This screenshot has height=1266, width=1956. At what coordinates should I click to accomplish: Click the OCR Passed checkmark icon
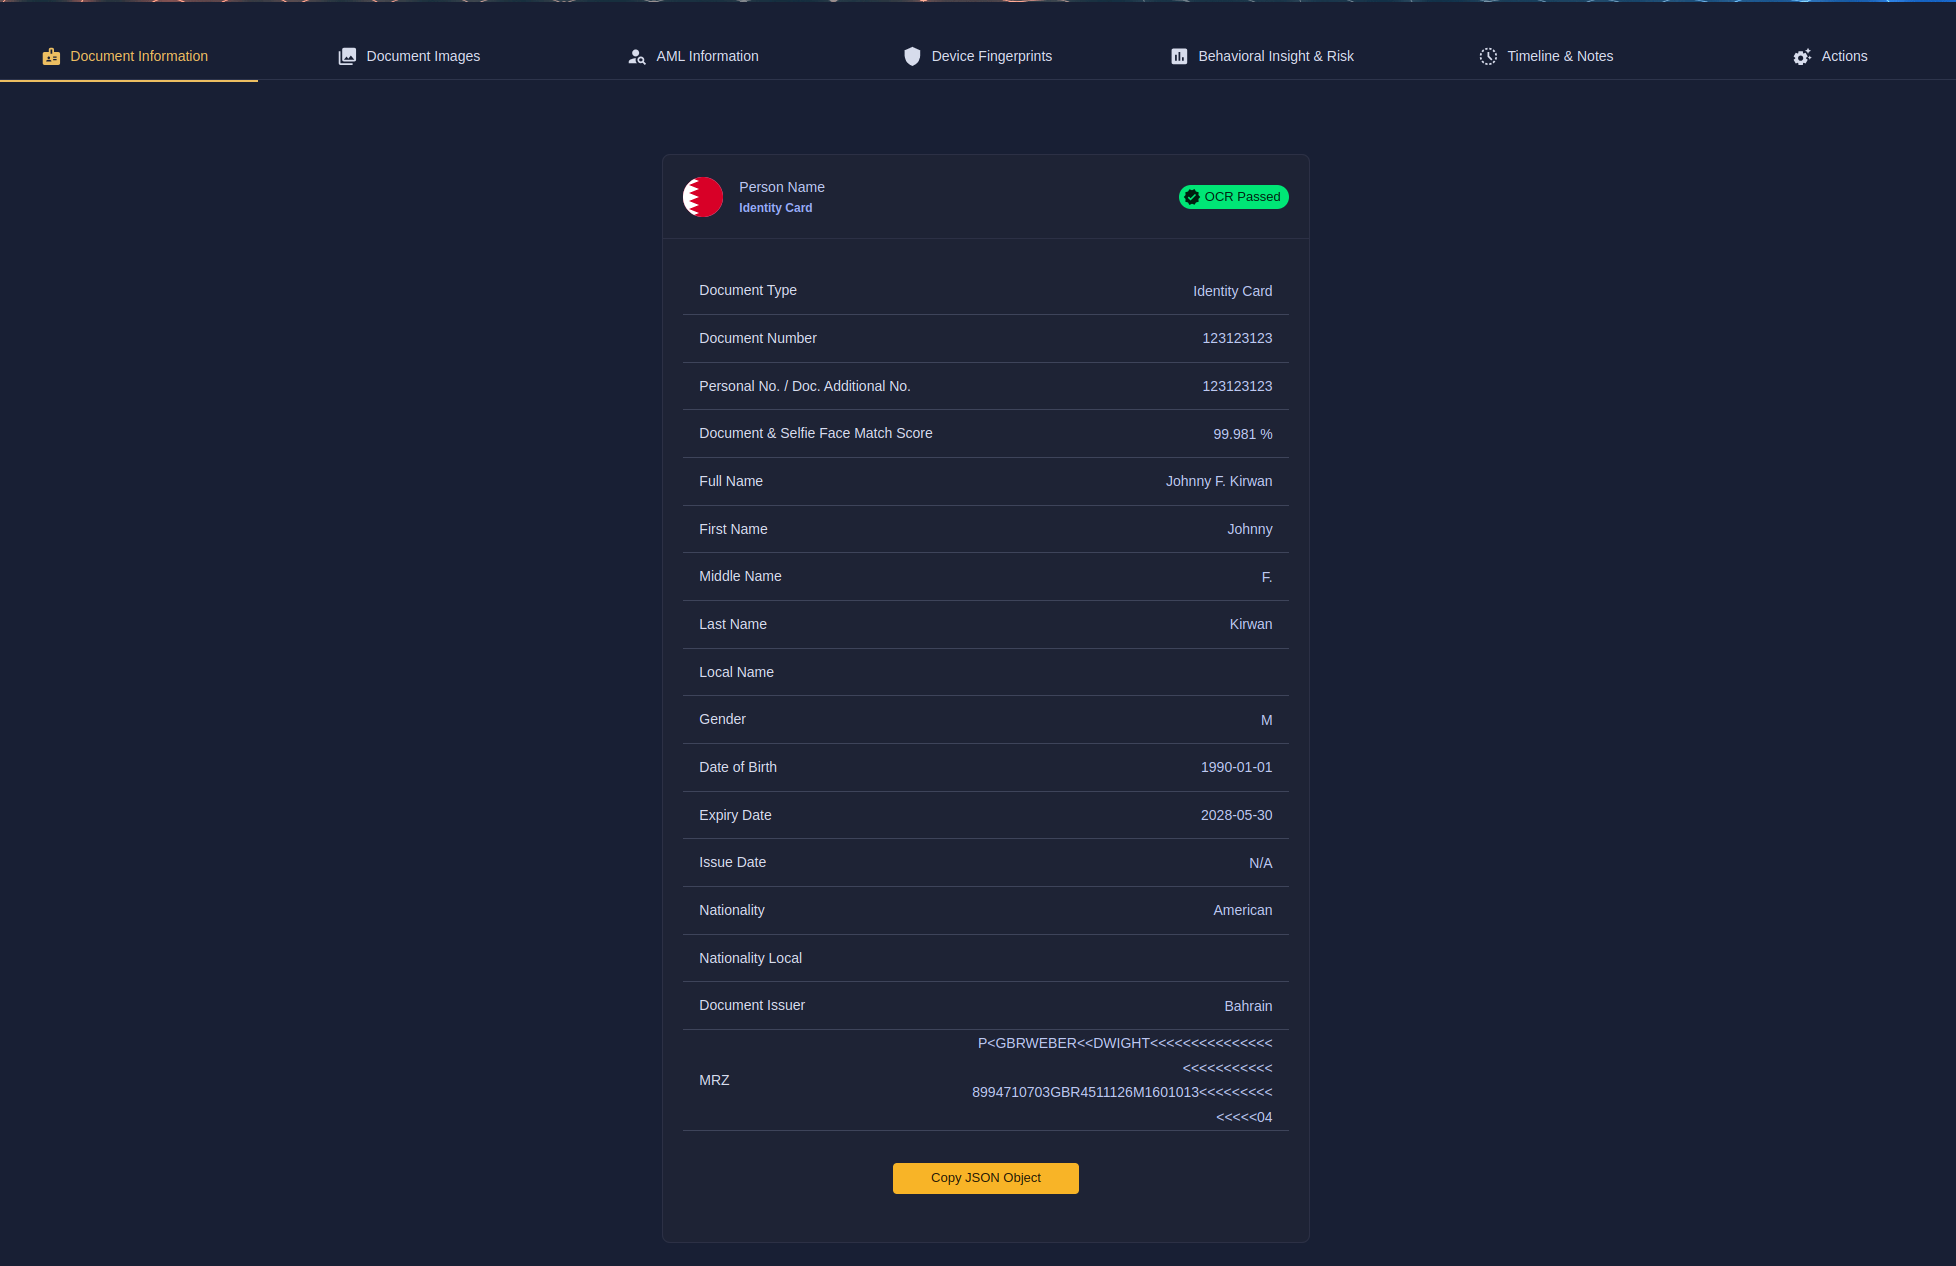tap(1192, 197)
